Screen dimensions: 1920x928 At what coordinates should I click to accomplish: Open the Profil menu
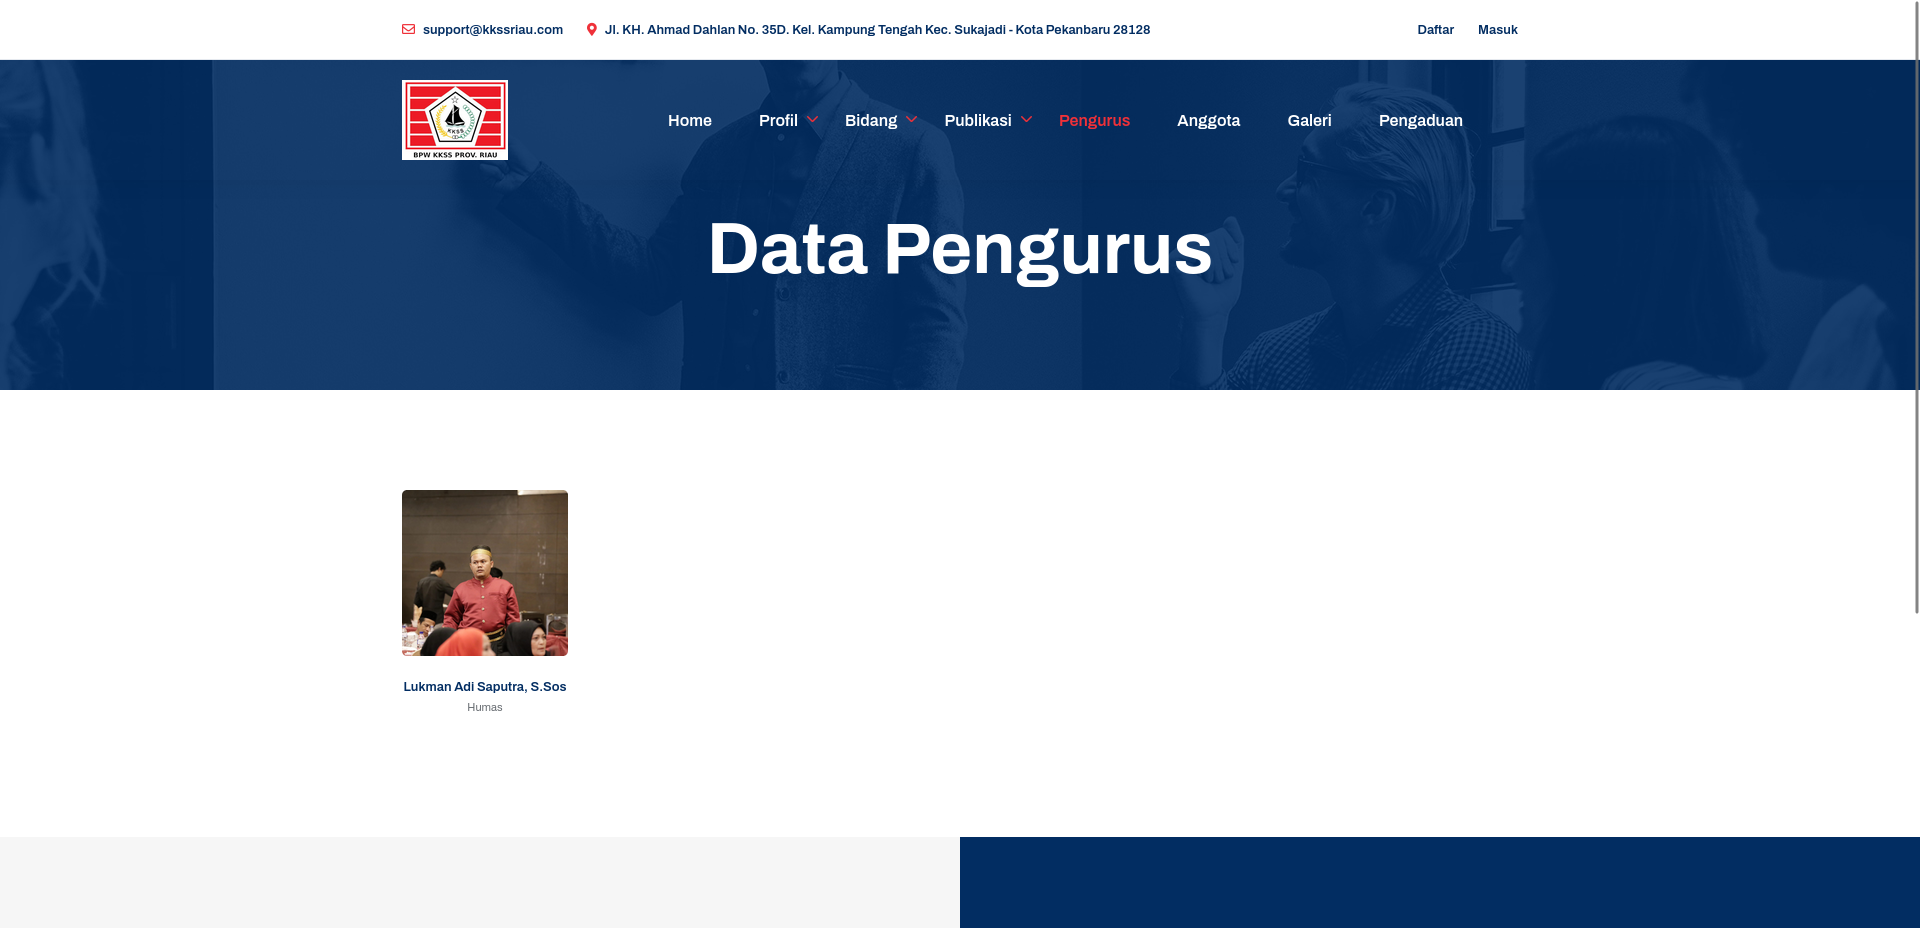(x=778, y=120)
